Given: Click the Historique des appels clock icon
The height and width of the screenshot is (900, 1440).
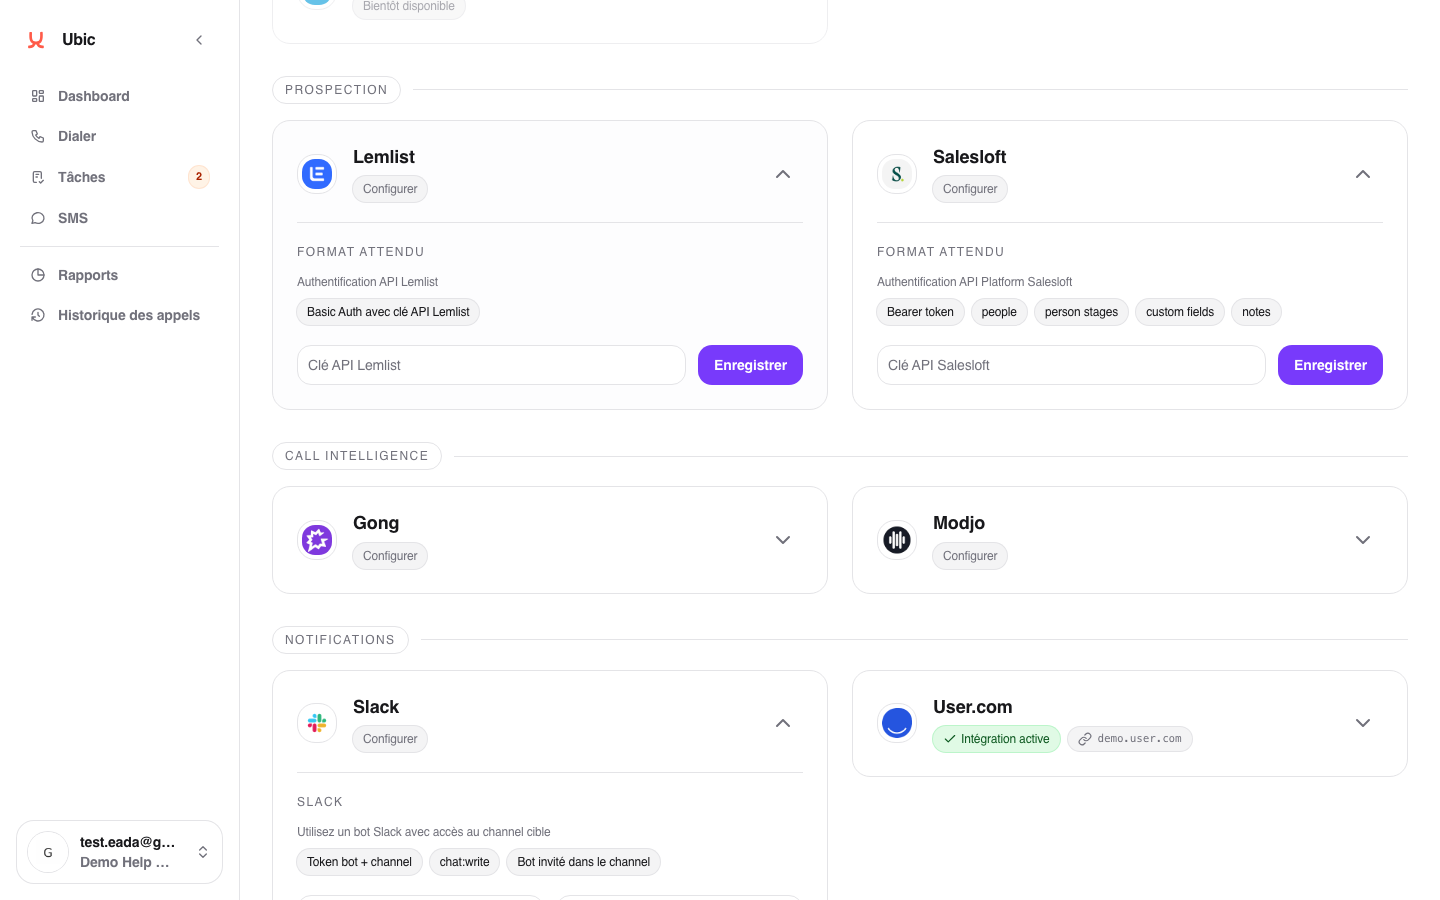Looking at the screenshot, I should point(38,315).
